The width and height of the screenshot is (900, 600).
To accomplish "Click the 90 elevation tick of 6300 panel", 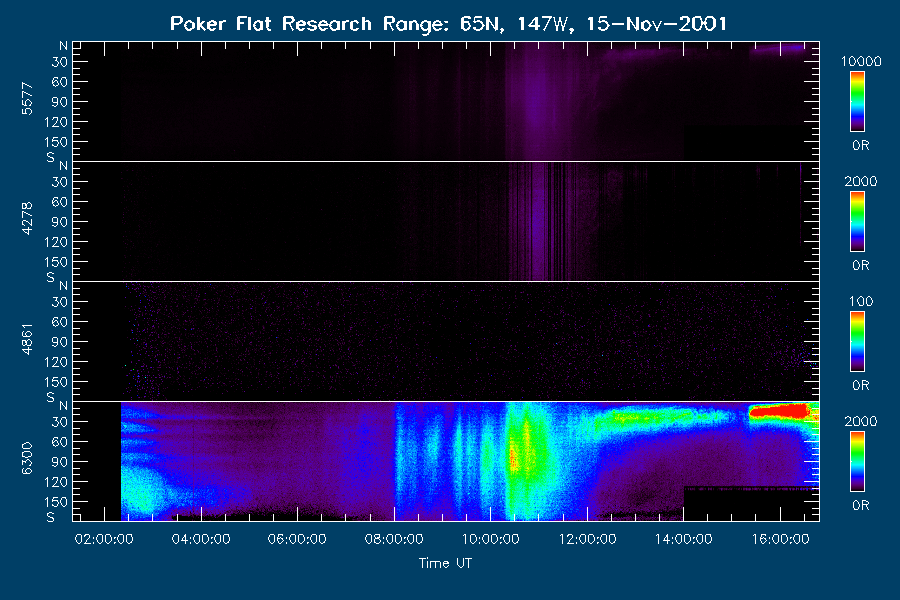I will [x=60, y=462].
